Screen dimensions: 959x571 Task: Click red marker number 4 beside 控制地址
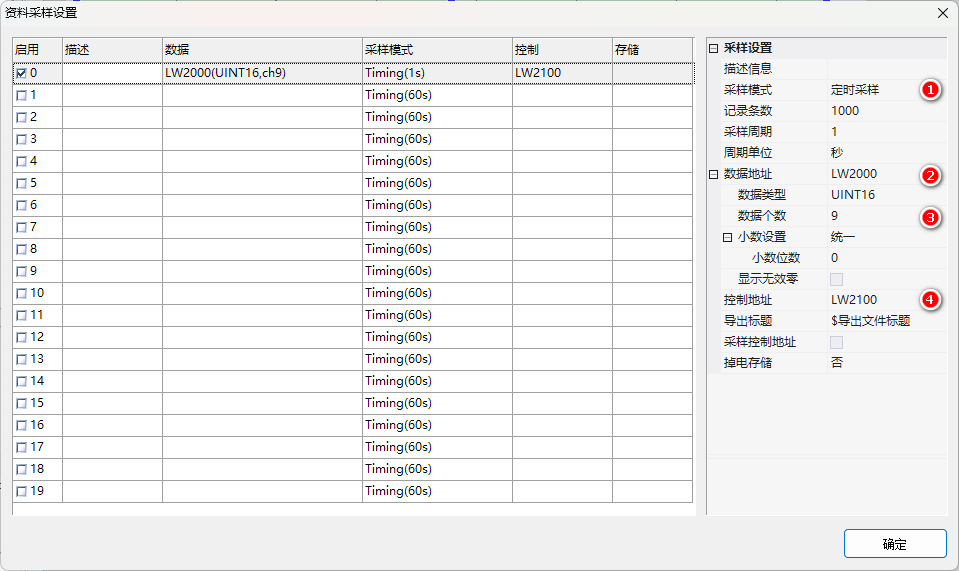tap(929, 299)
